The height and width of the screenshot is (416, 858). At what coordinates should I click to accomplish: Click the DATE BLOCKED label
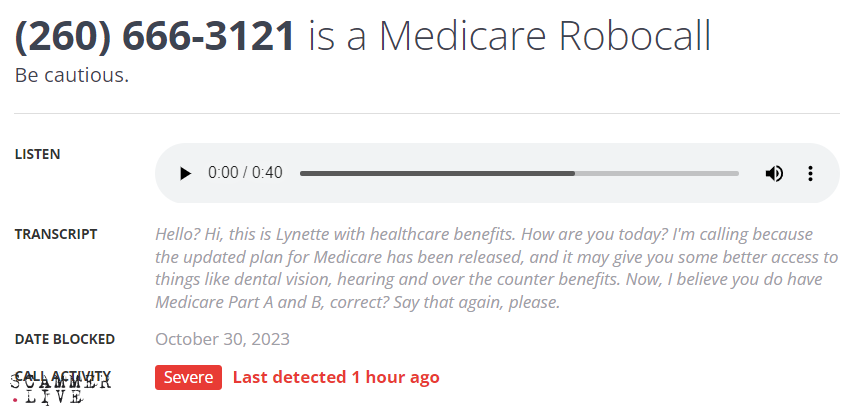65,339
